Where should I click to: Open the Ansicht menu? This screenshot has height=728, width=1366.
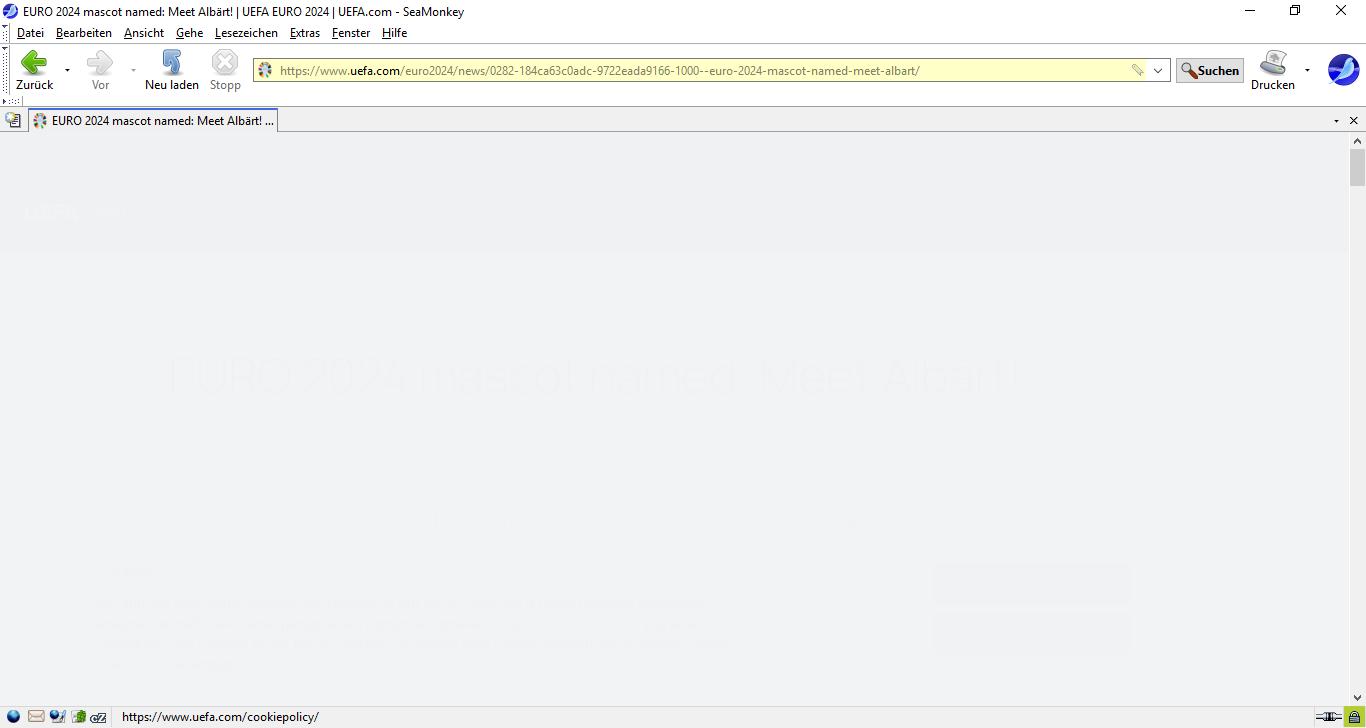click(x=144, y=33)
